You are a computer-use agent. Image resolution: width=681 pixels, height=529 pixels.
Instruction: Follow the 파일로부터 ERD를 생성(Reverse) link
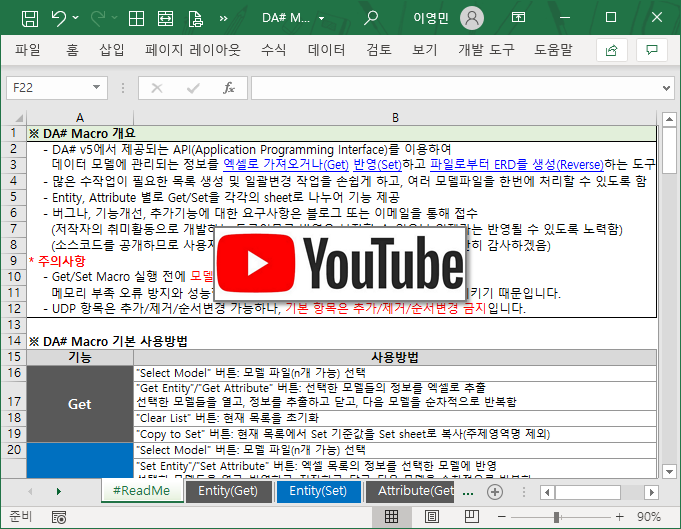coord(517,165)
